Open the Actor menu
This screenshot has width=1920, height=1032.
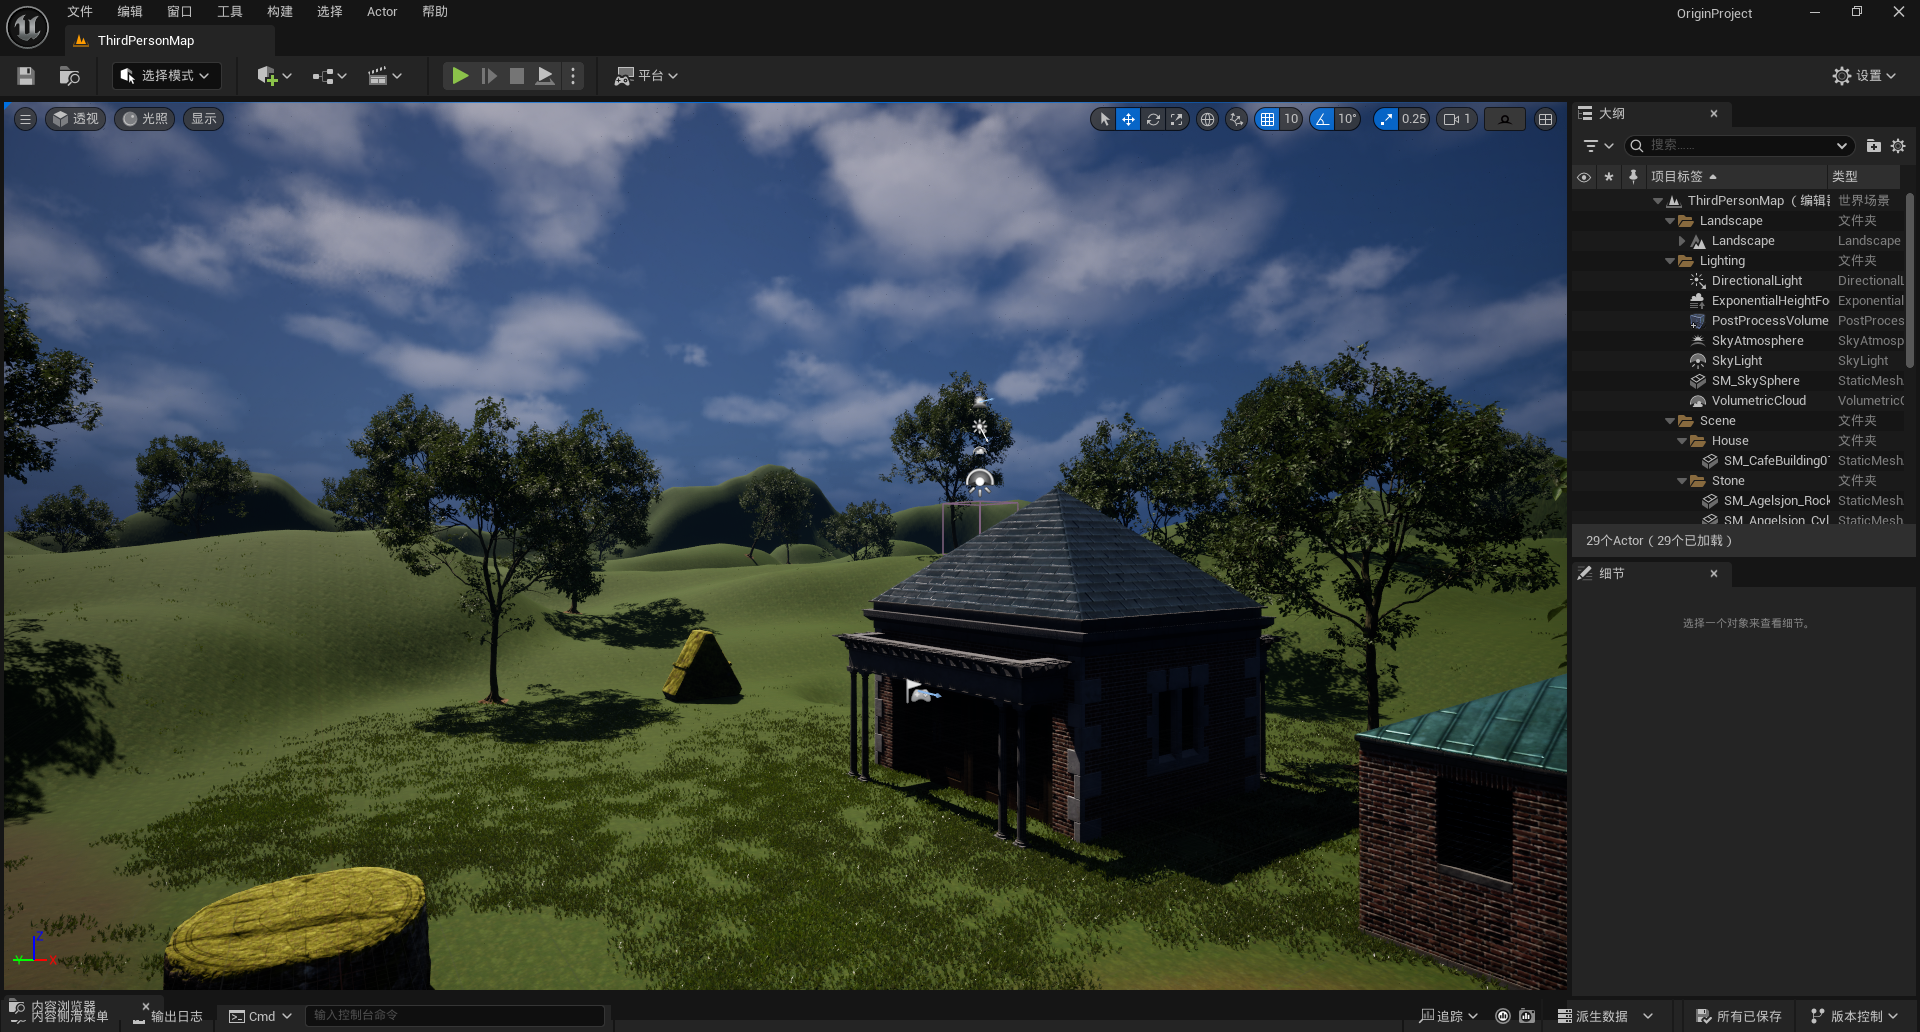tap(382, 12)
